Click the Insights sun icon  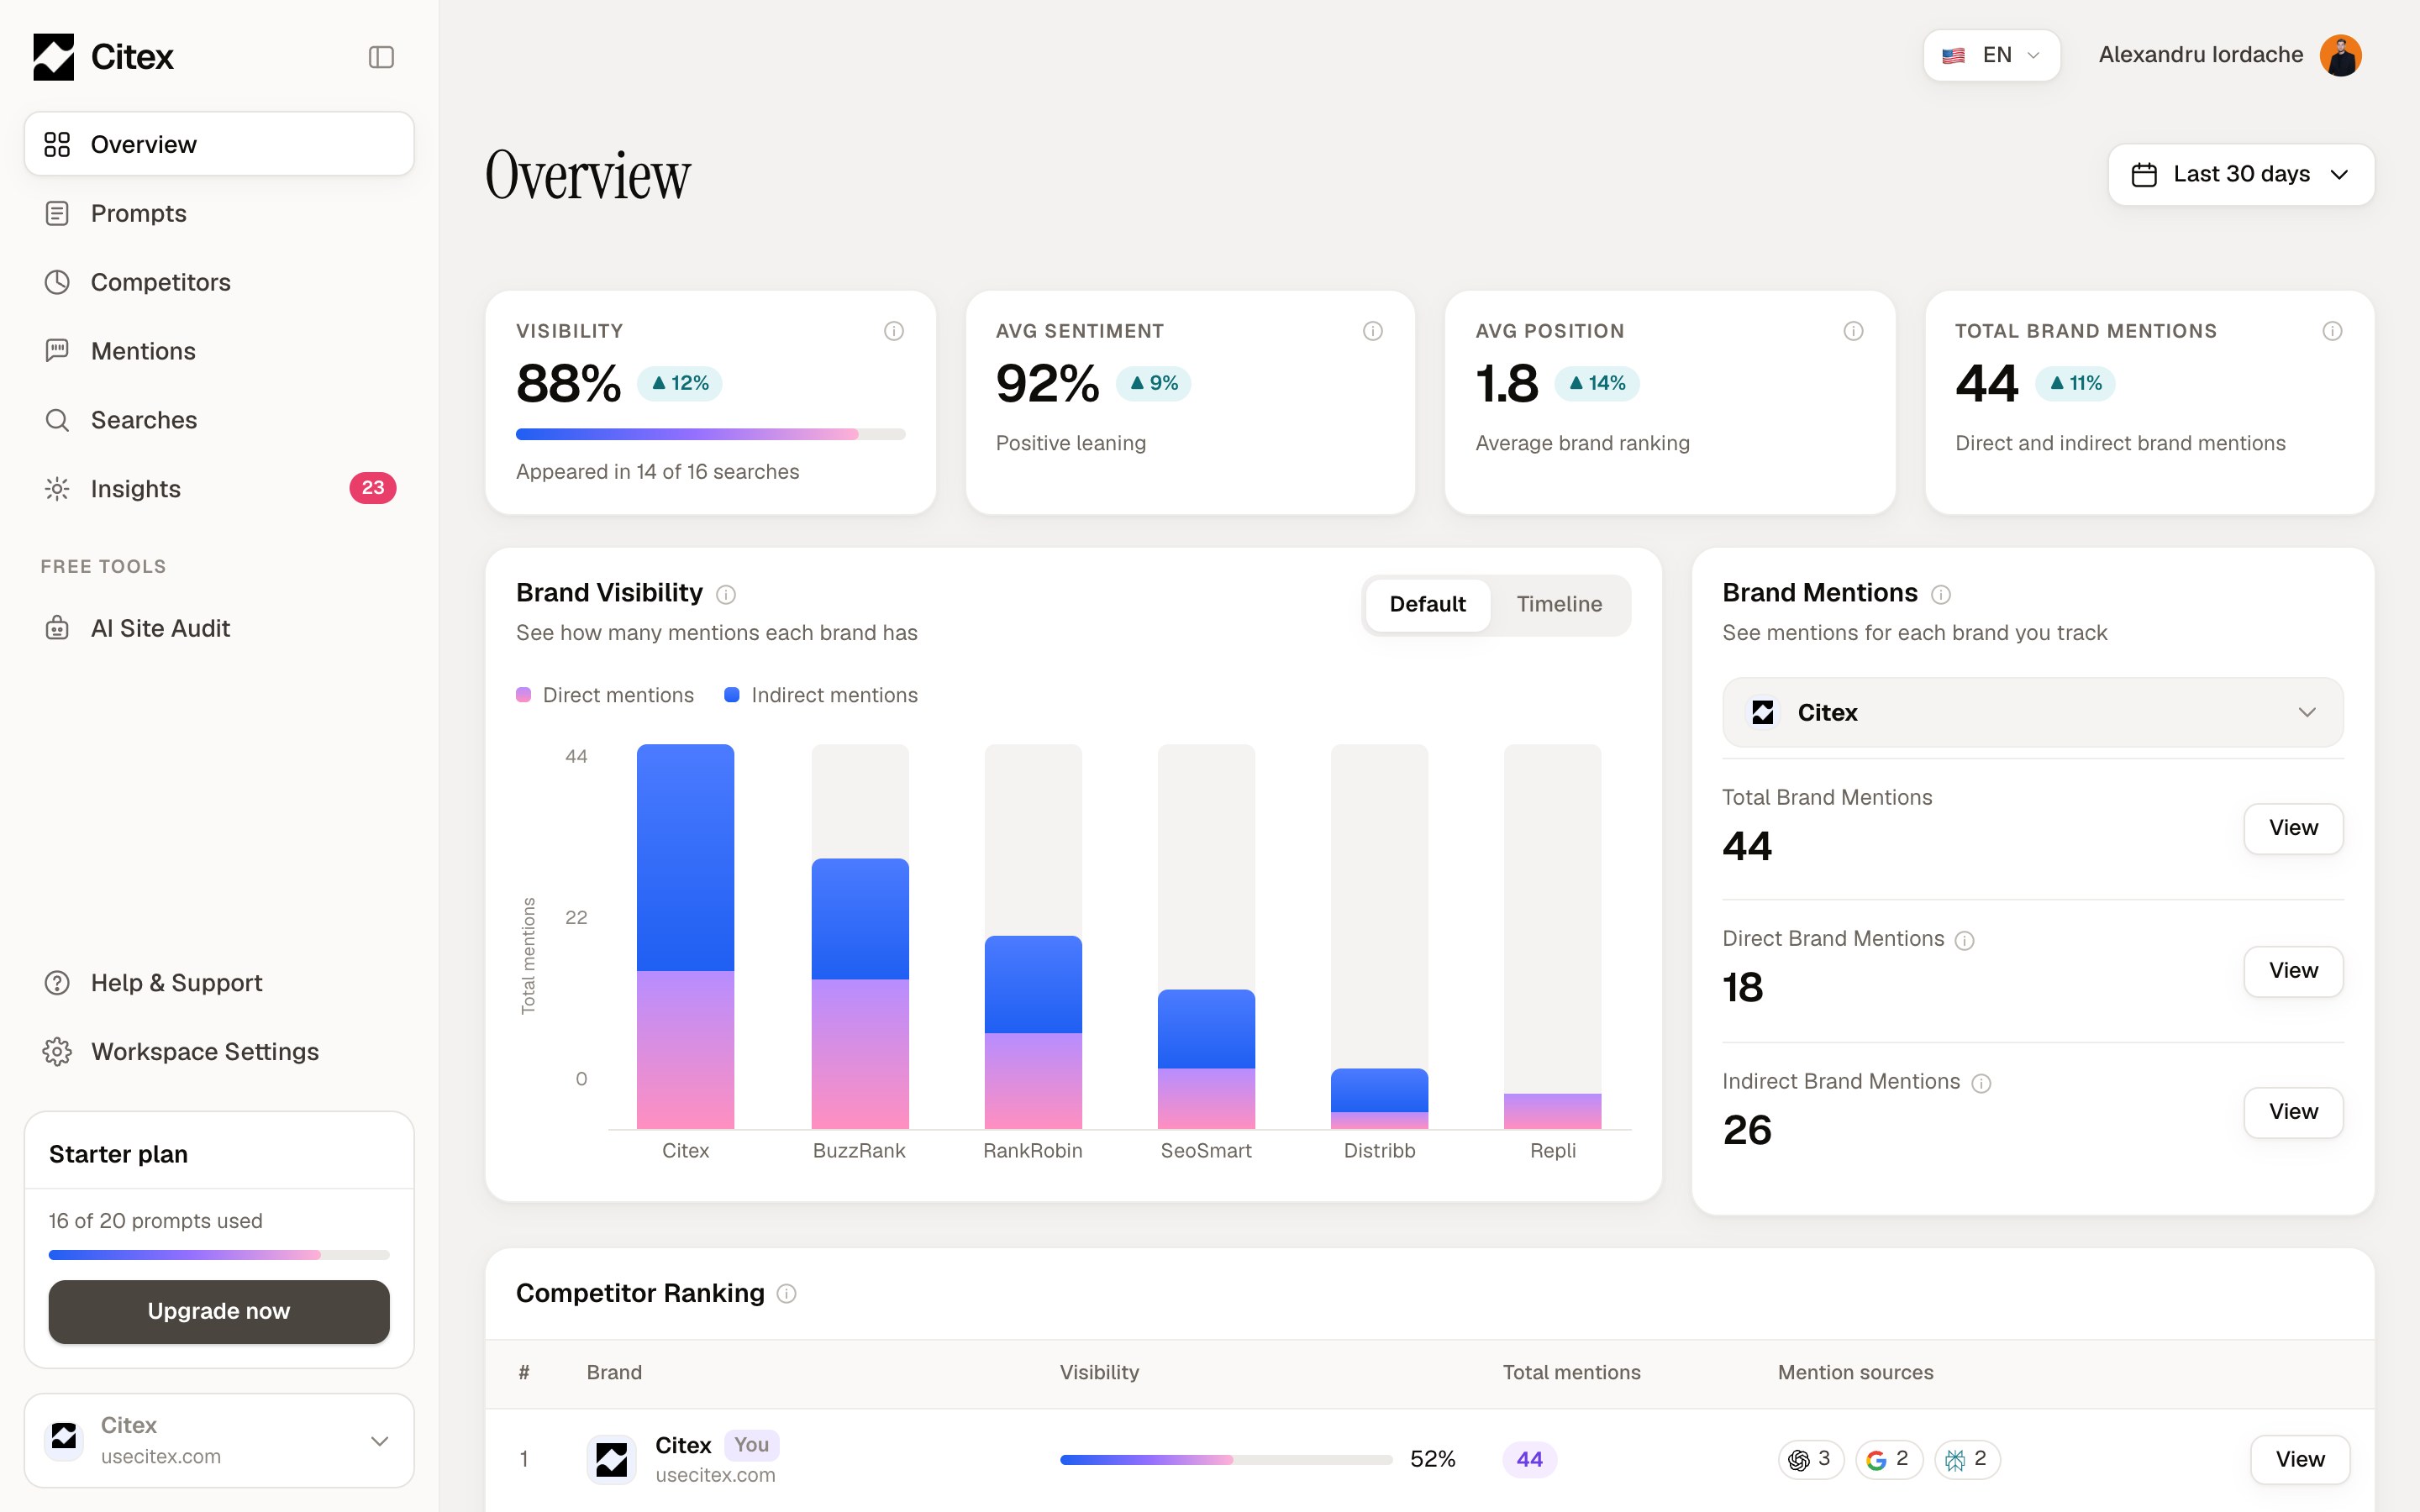pyautogui.click(x=57, y=489)
